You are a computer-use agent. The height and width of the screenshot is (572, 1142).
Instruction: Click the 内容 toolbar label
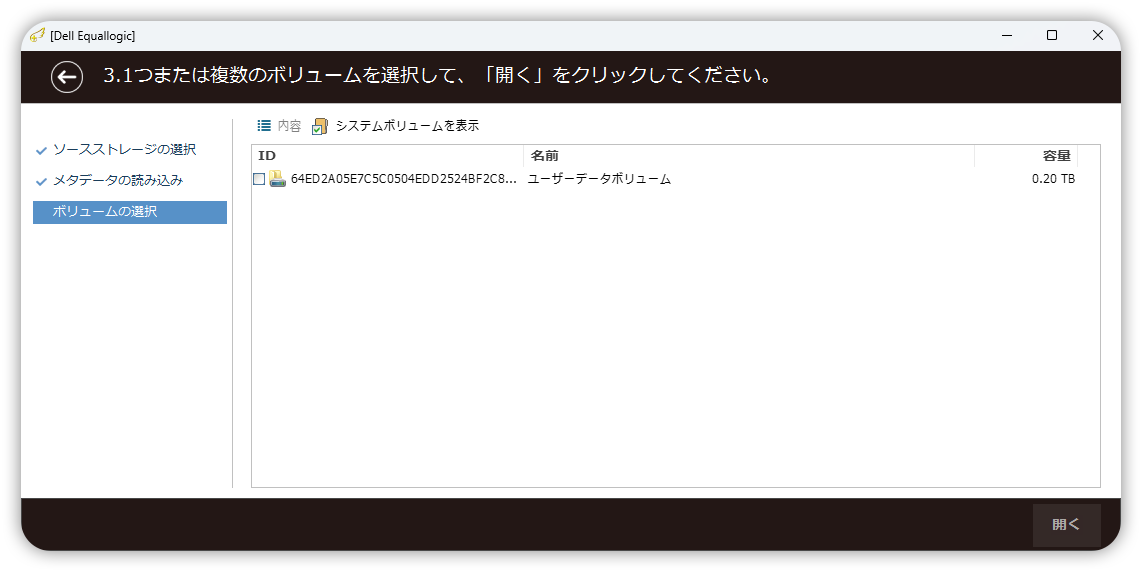pos(289,126)
